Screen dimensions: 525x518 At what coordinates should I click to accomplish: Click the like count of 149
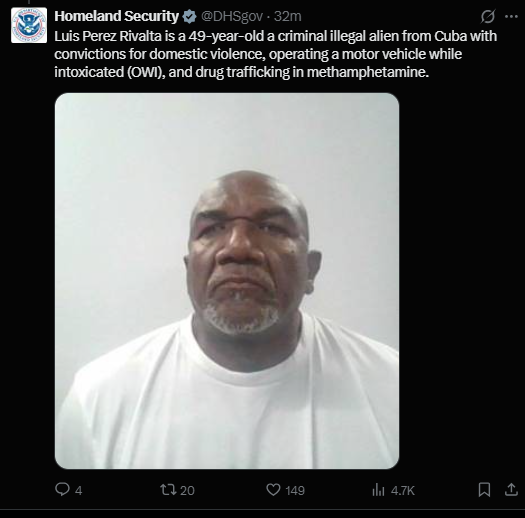(x=295, y=491)
